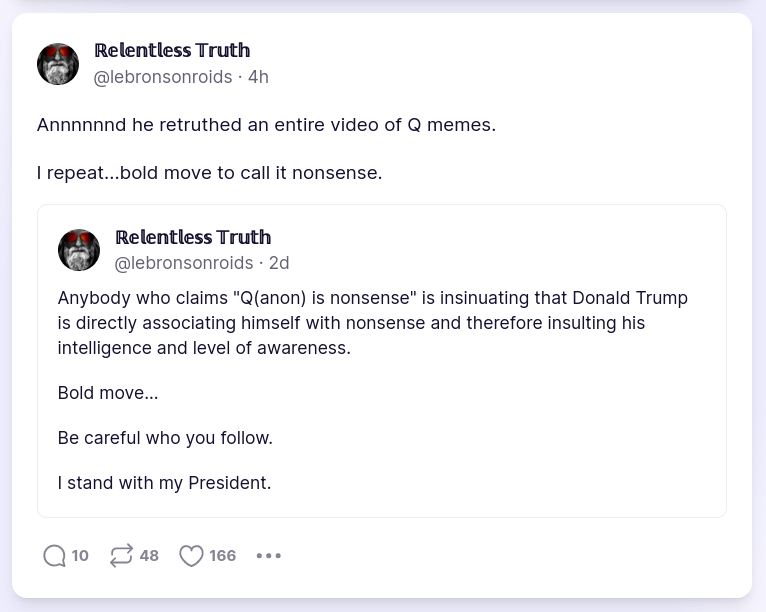Open the three-dot more options menu
766x612 pixels.
pyautogui.click(x=269, y=556)
